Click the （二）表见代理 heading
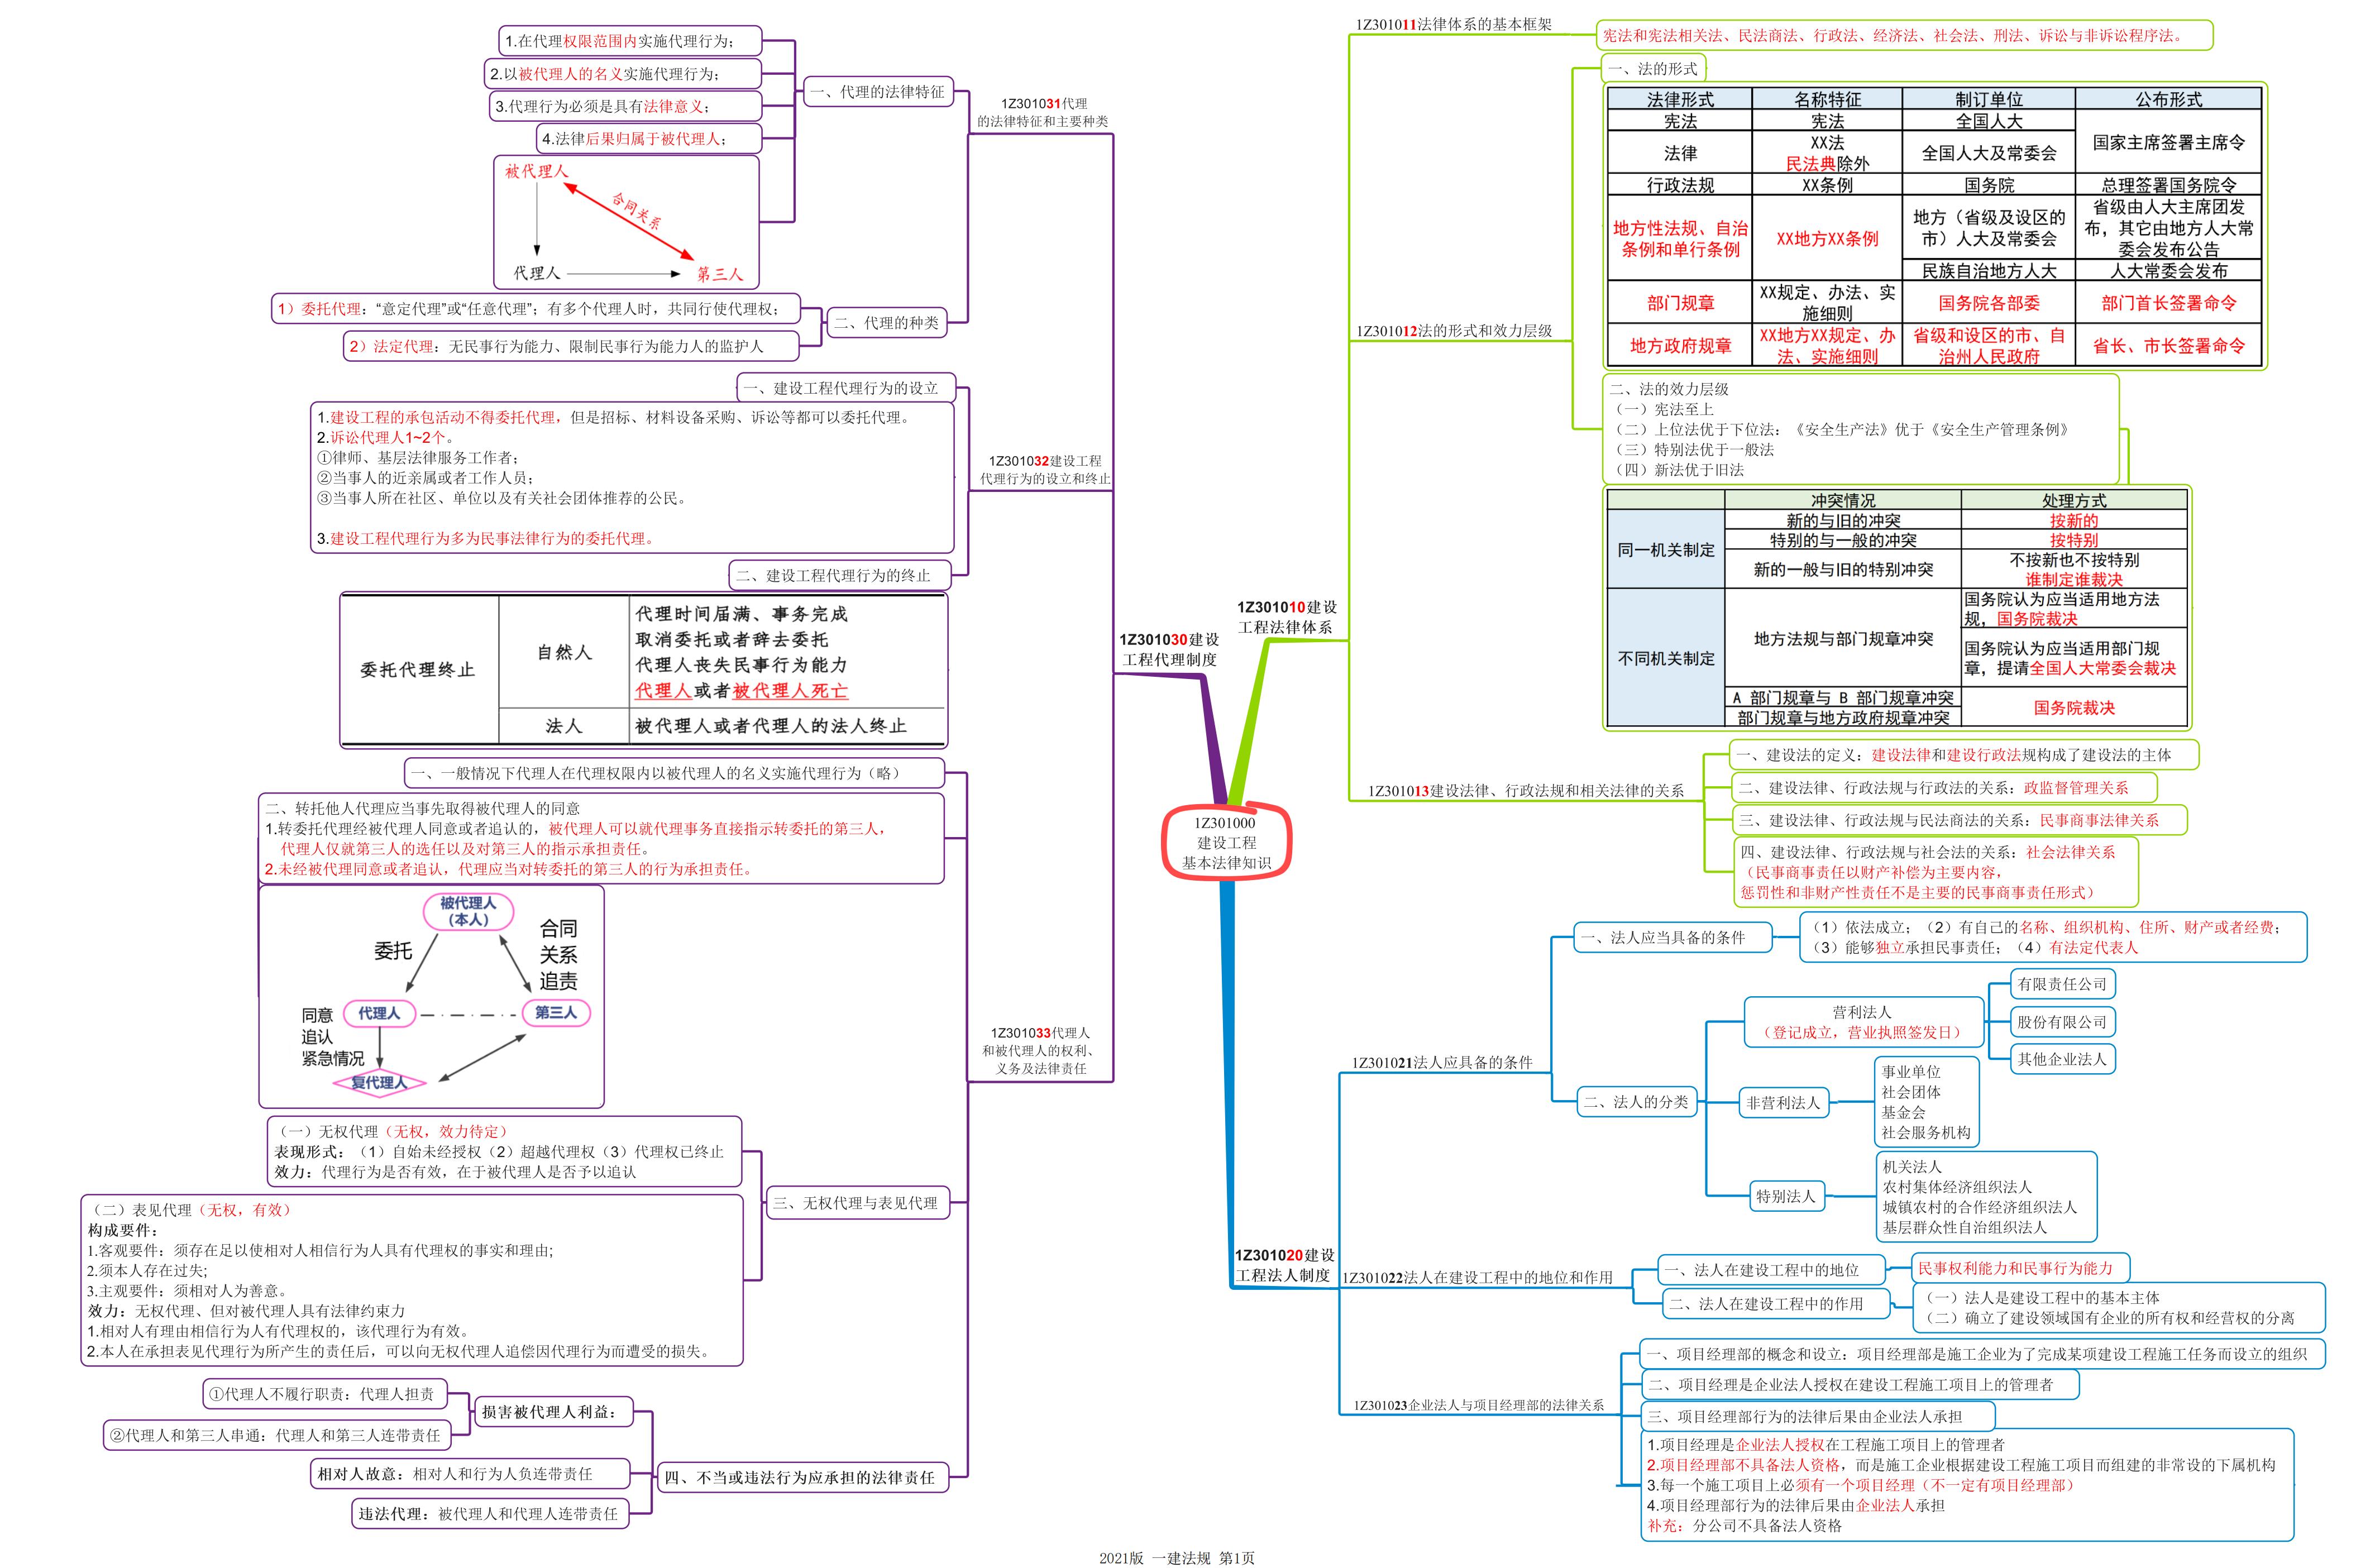 coord(190,1209)
